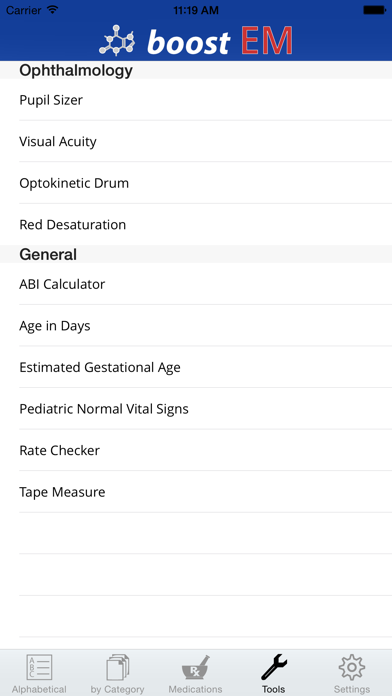This screenshot has height=696, width=392.
Task: Open Red Desaturation test
Action: point(196,225)
